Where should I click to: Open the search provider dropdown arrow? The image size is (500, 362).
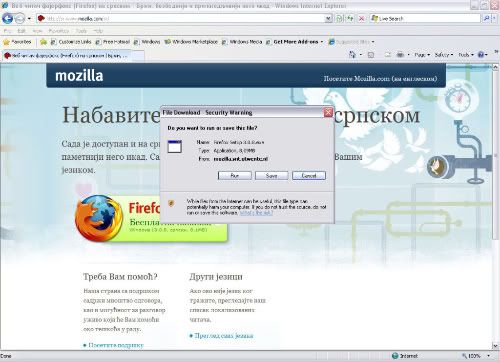[x=494, y=19]
